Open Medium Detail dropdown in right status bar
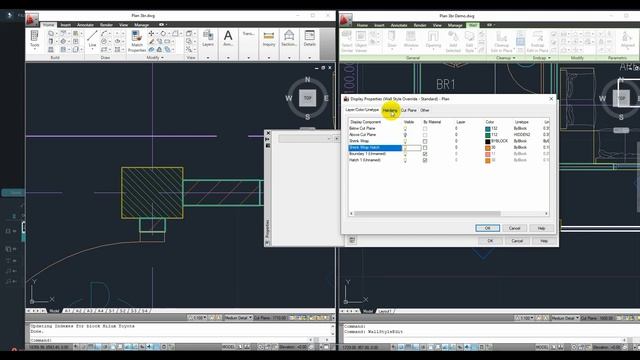640x360 pixels. tap(565, 318)
